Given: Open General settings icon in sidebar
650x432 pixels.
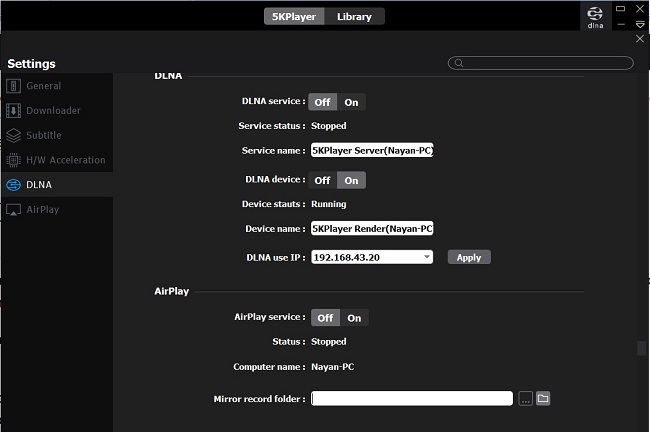Looking at the screenshot, I should tap(13, 86).
